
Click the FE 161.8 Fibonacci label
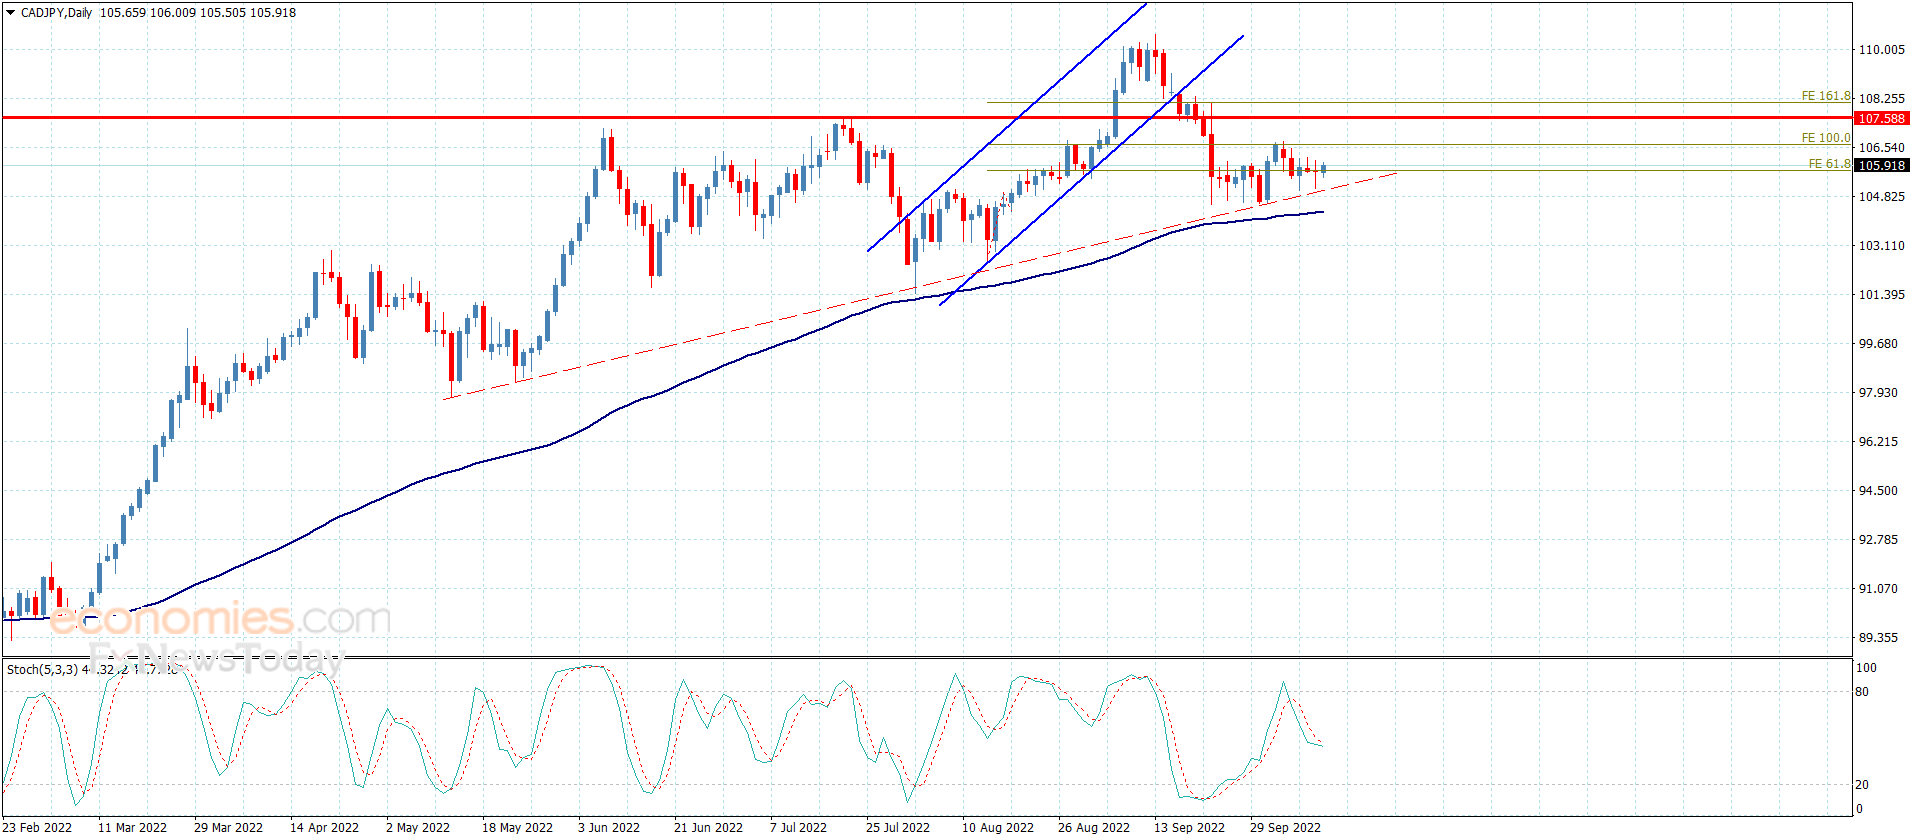[x=1825, y=96]
